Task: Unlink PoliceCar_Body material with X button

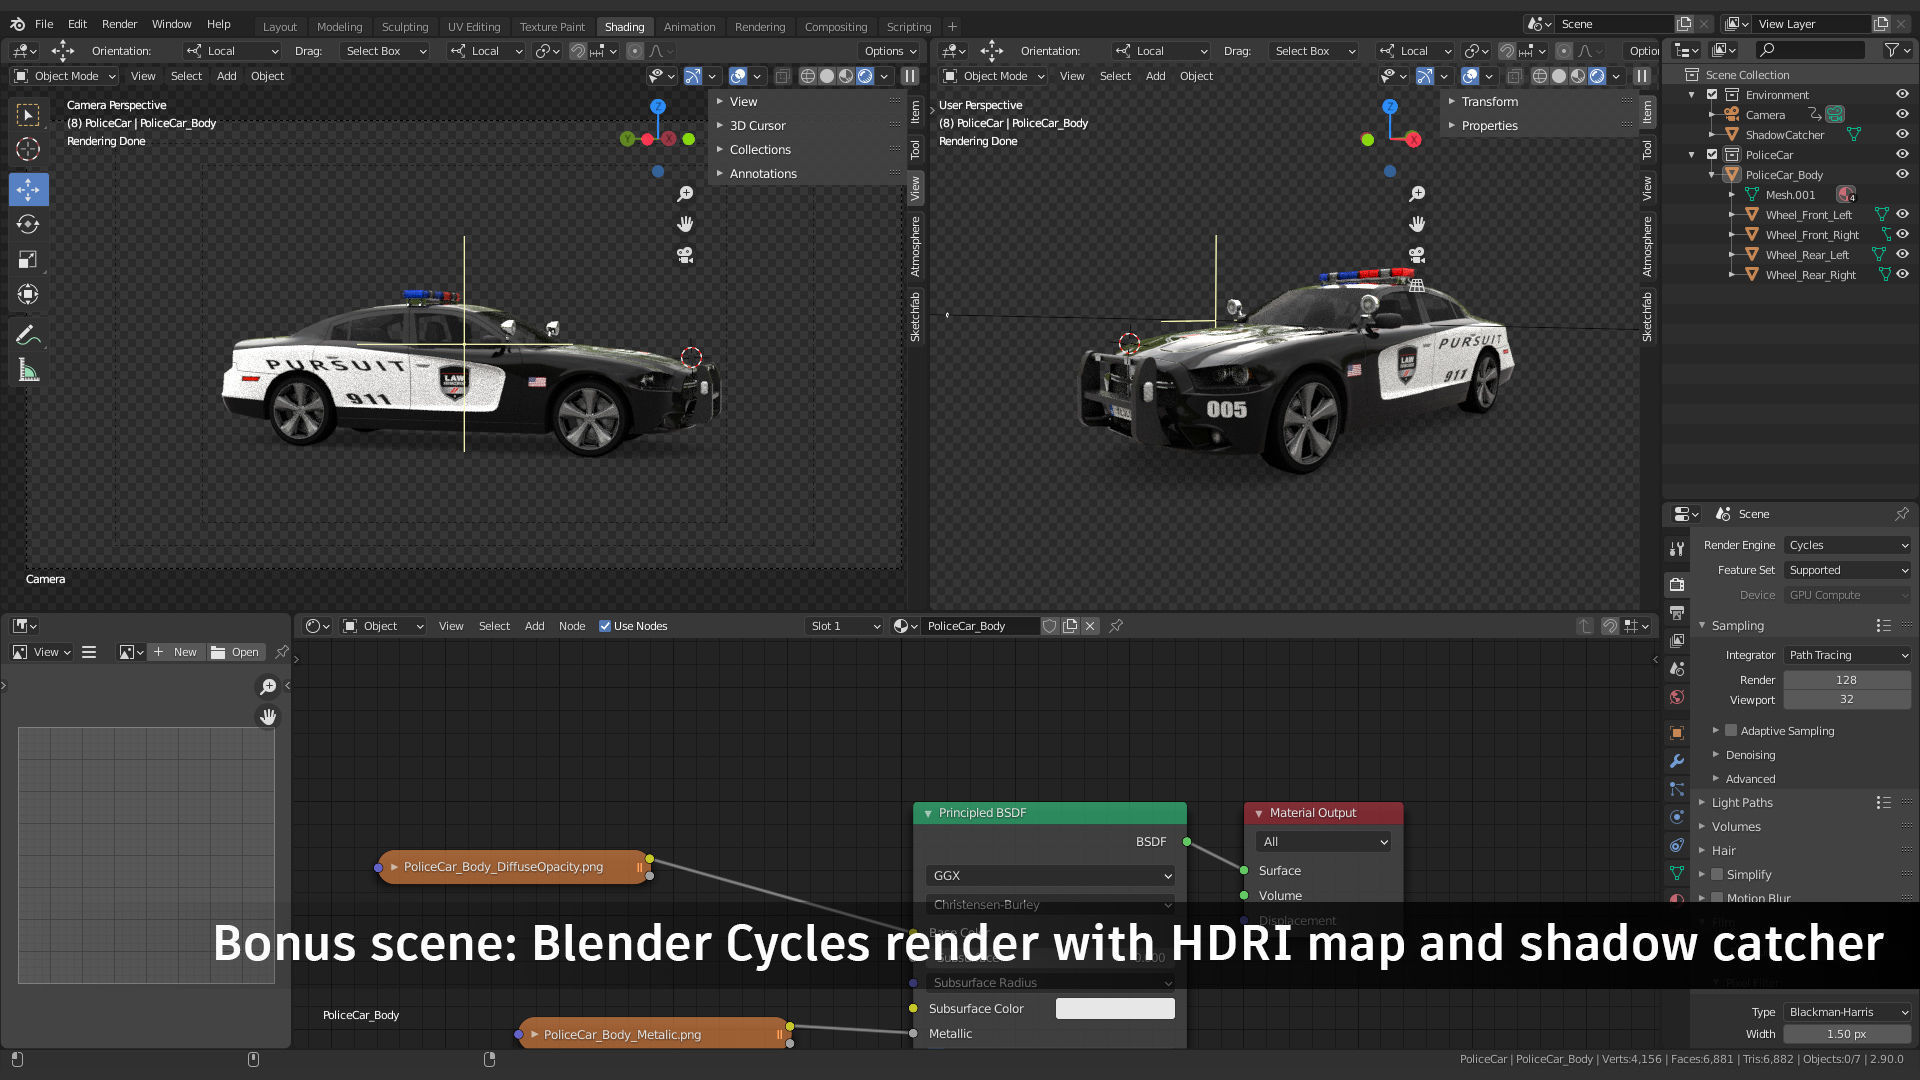Action: (x=1091, y=626)
